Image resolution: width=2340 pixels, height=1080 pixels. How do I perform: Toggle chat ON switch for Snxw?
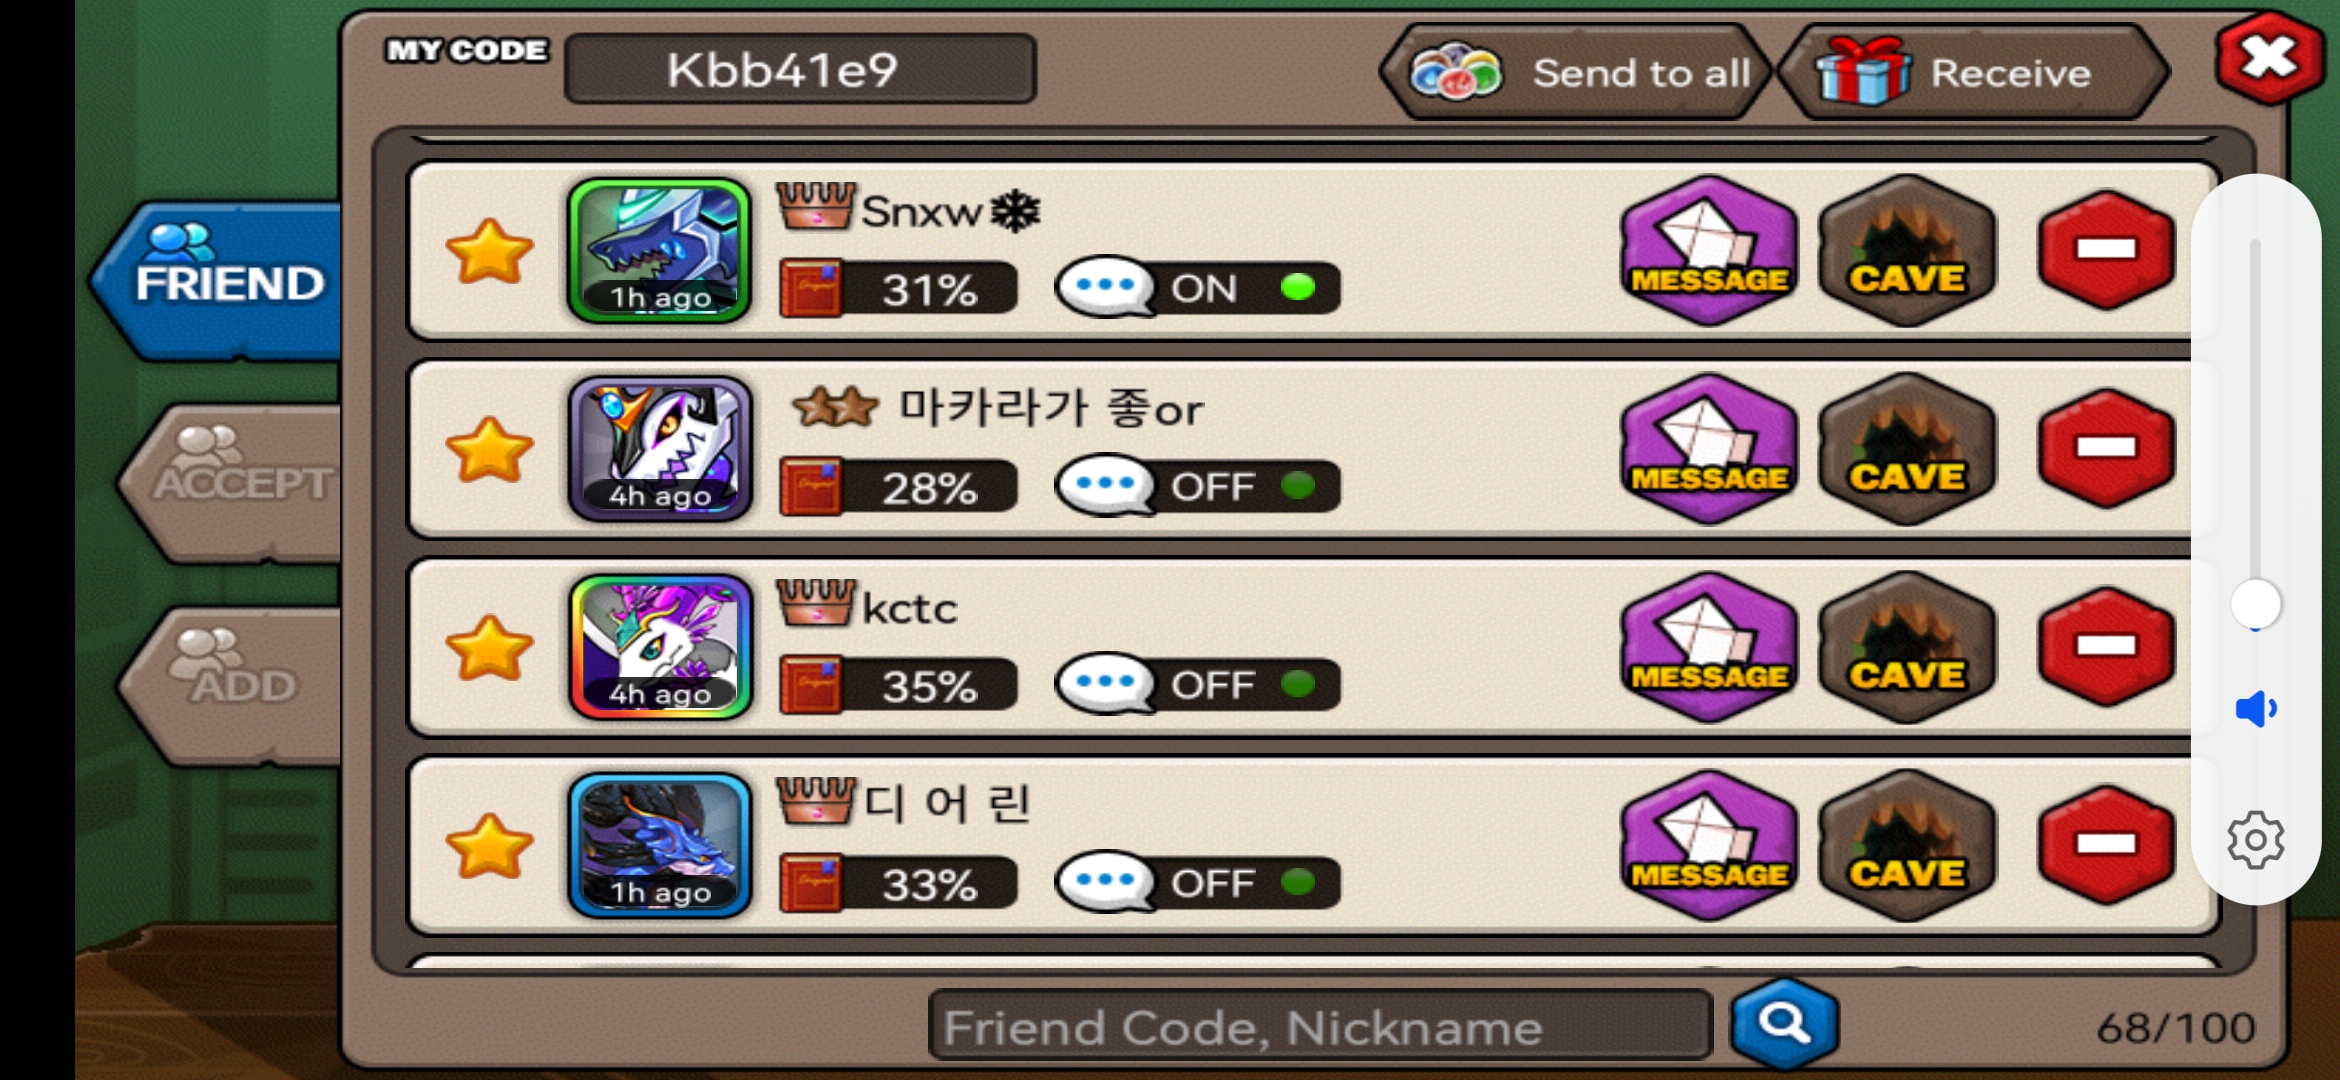coord(1198,288)
